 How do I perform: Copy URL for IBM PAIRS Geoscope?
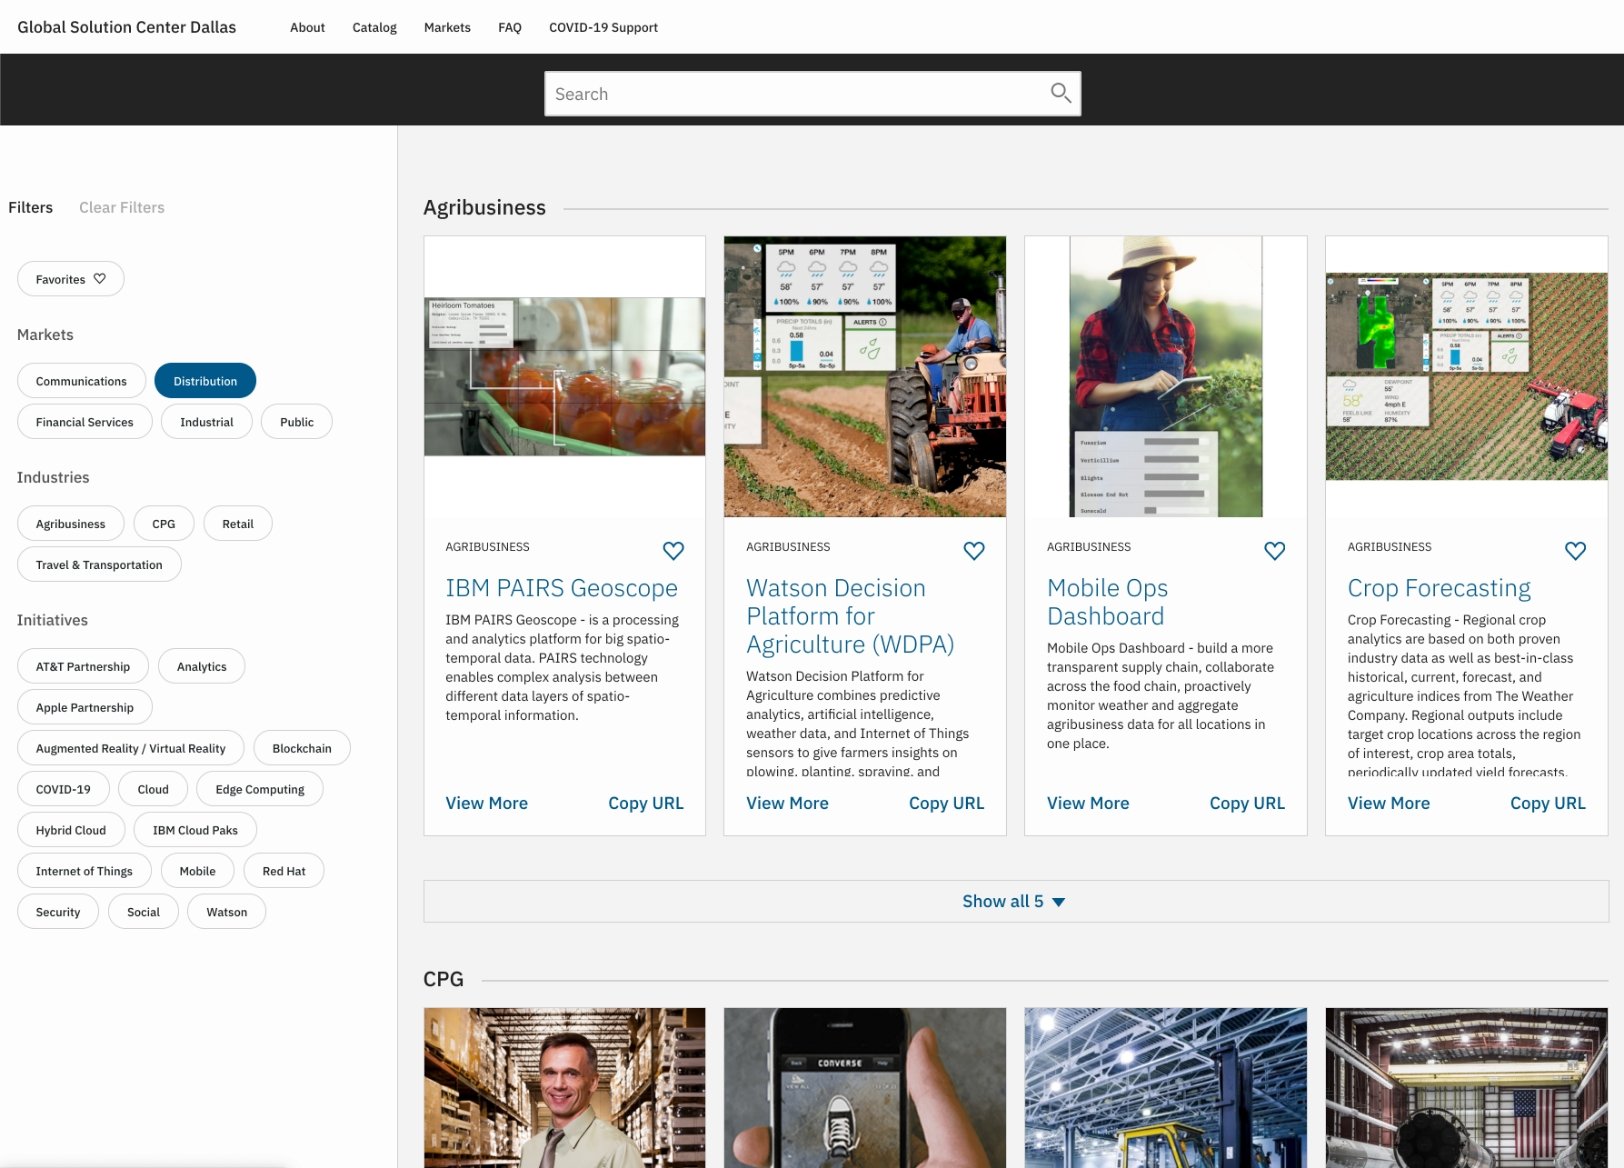point(646,804)
